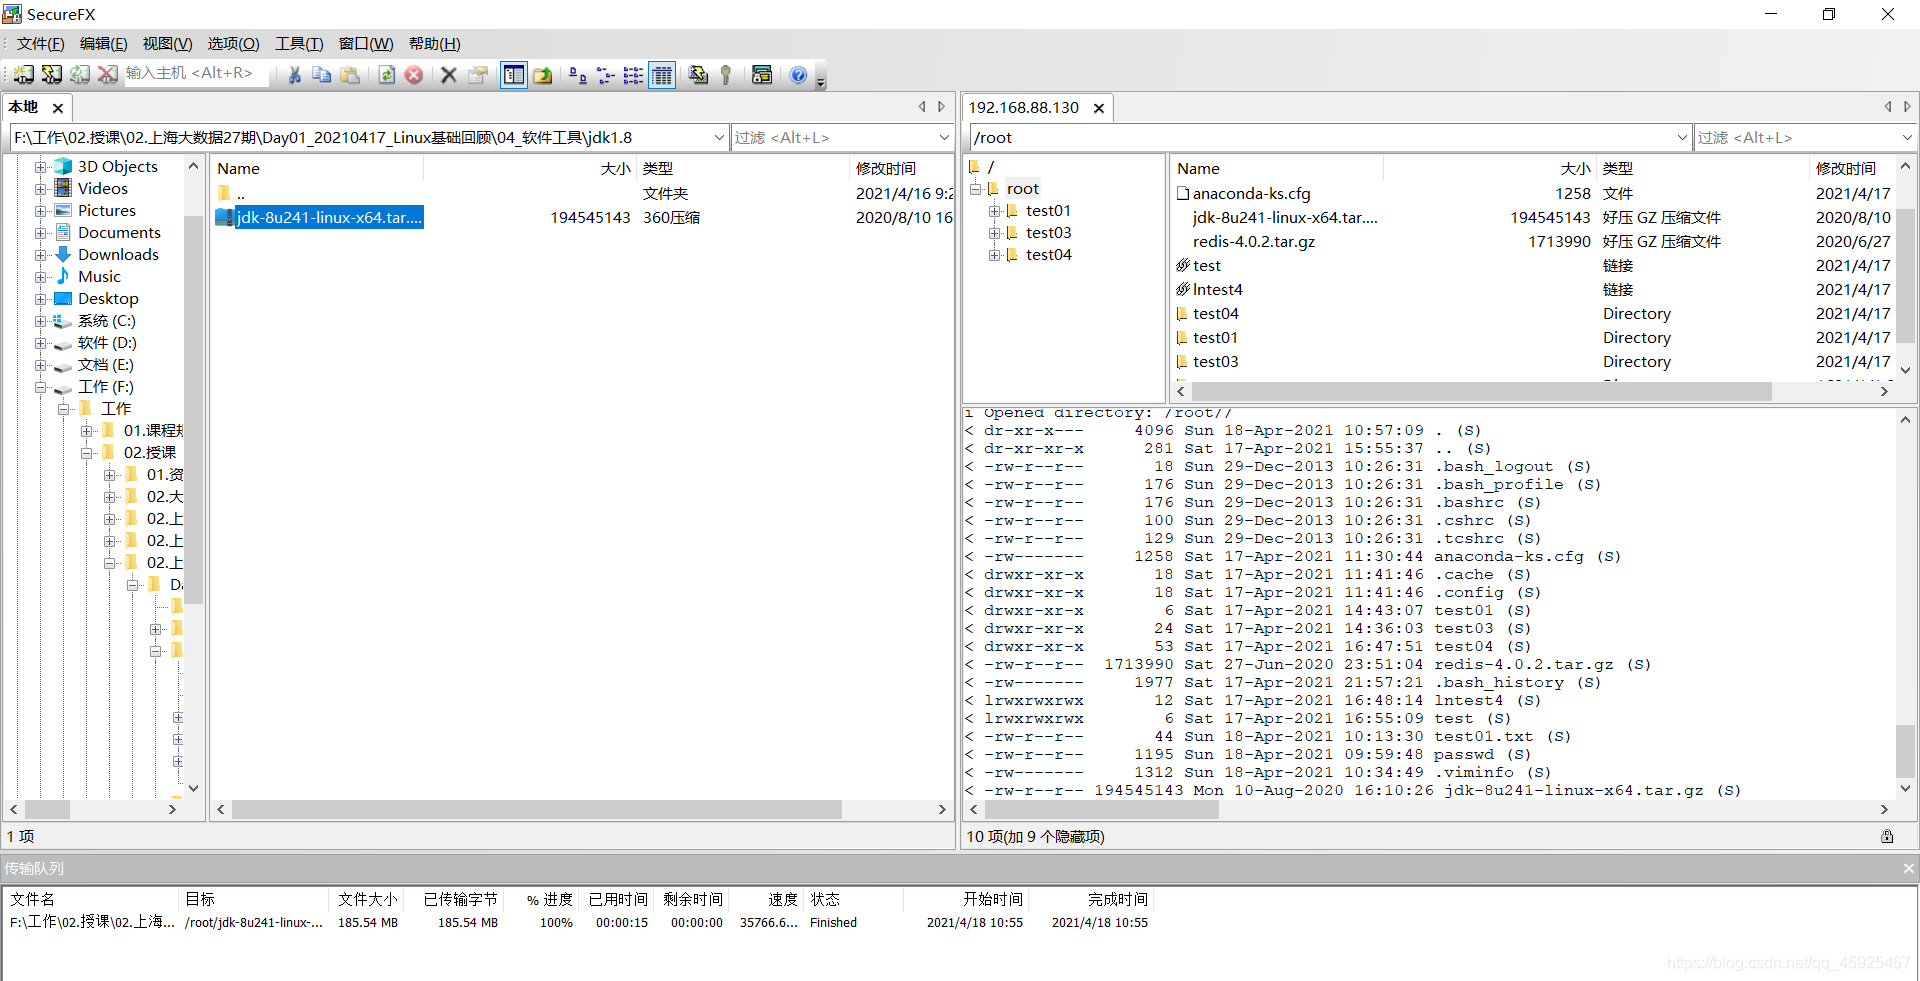Image resolution: width=1920 pixels, height=981 pixels.
Task: Close the 传输队列 panel
Action: click(1908, 868)
